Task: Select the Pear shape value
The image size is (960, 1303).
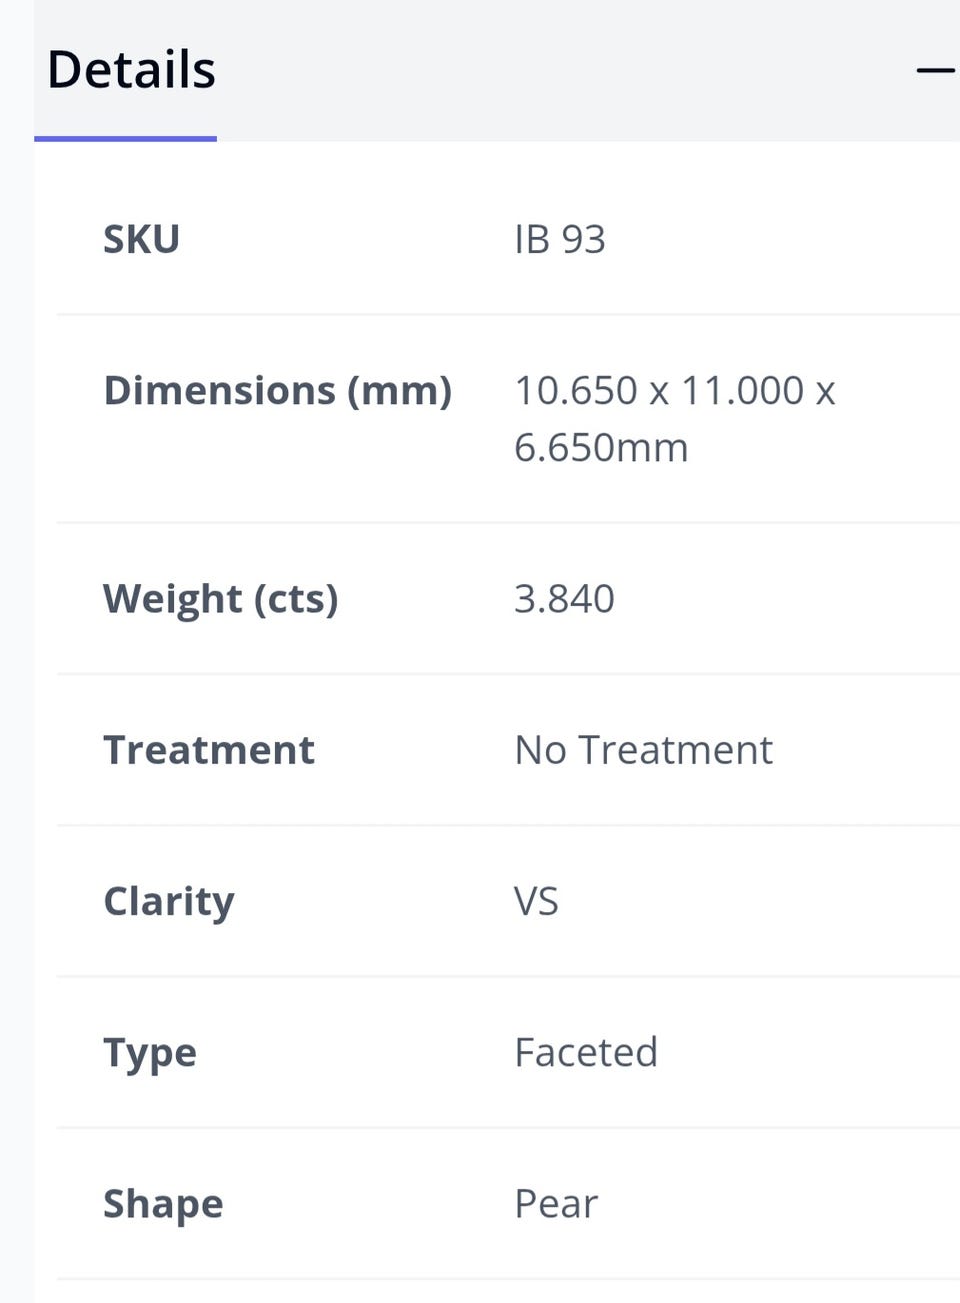Action: [556, 1204]
